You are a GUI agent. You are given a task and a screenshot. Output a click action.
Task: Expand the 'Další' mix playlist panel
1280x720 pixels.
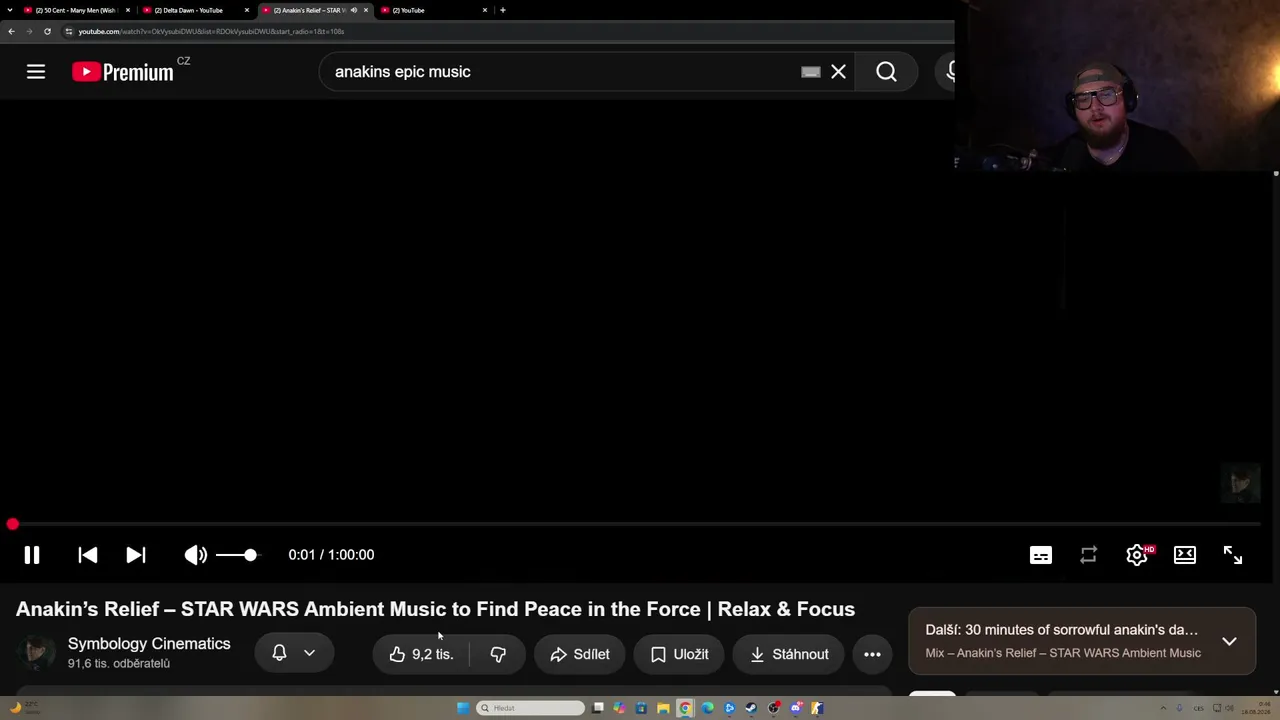1229,641
